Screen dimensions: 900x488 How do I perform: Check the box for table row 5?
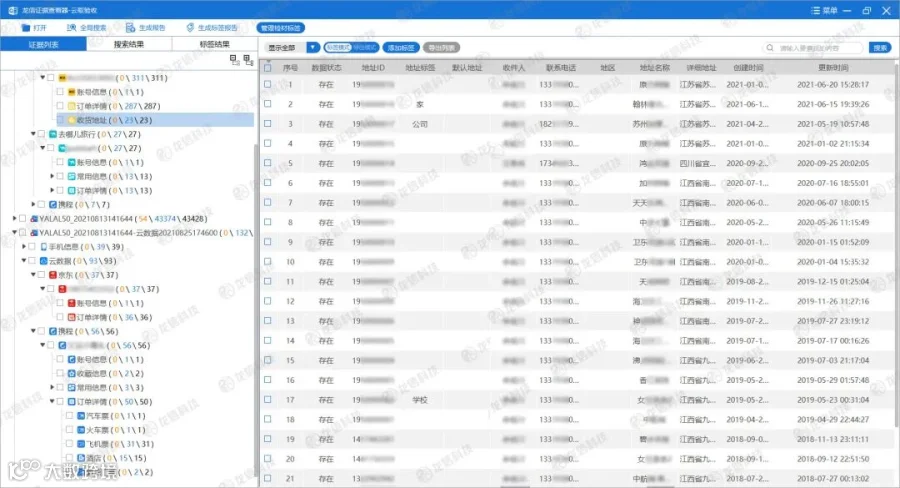pos(267,163)
